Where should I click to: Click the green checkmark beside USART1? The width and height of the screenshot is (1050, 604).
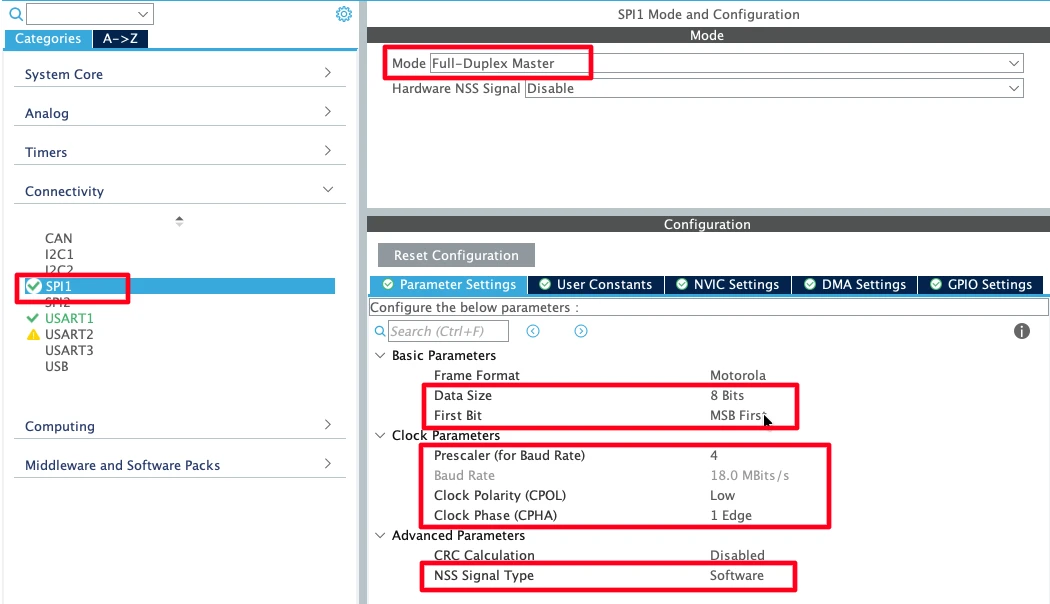tap(33, 319)
